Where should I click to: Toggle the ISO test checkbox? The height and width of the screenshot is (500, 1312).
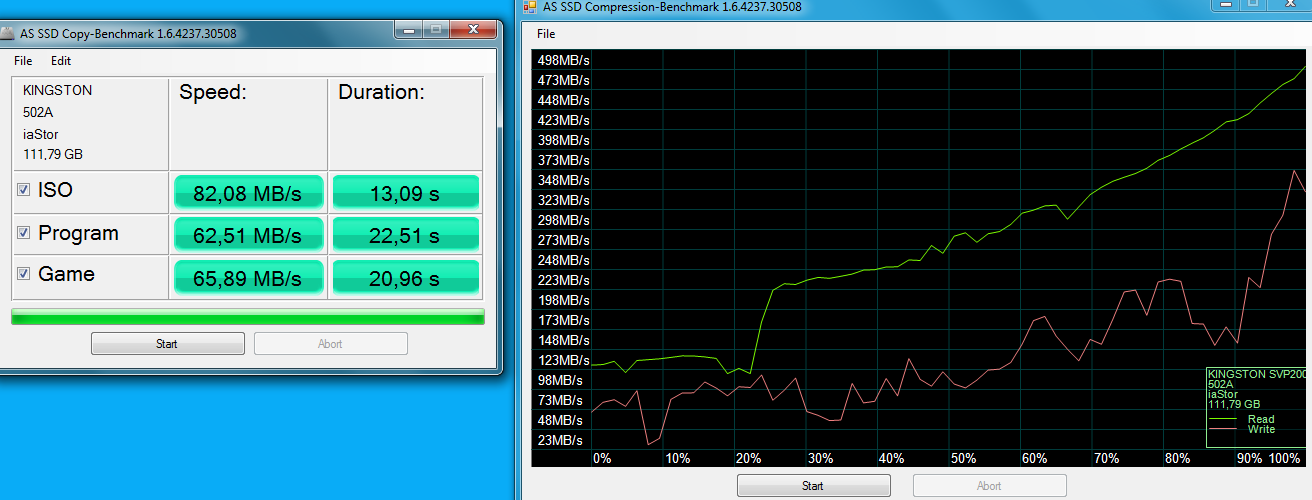(x=24, y=190)
